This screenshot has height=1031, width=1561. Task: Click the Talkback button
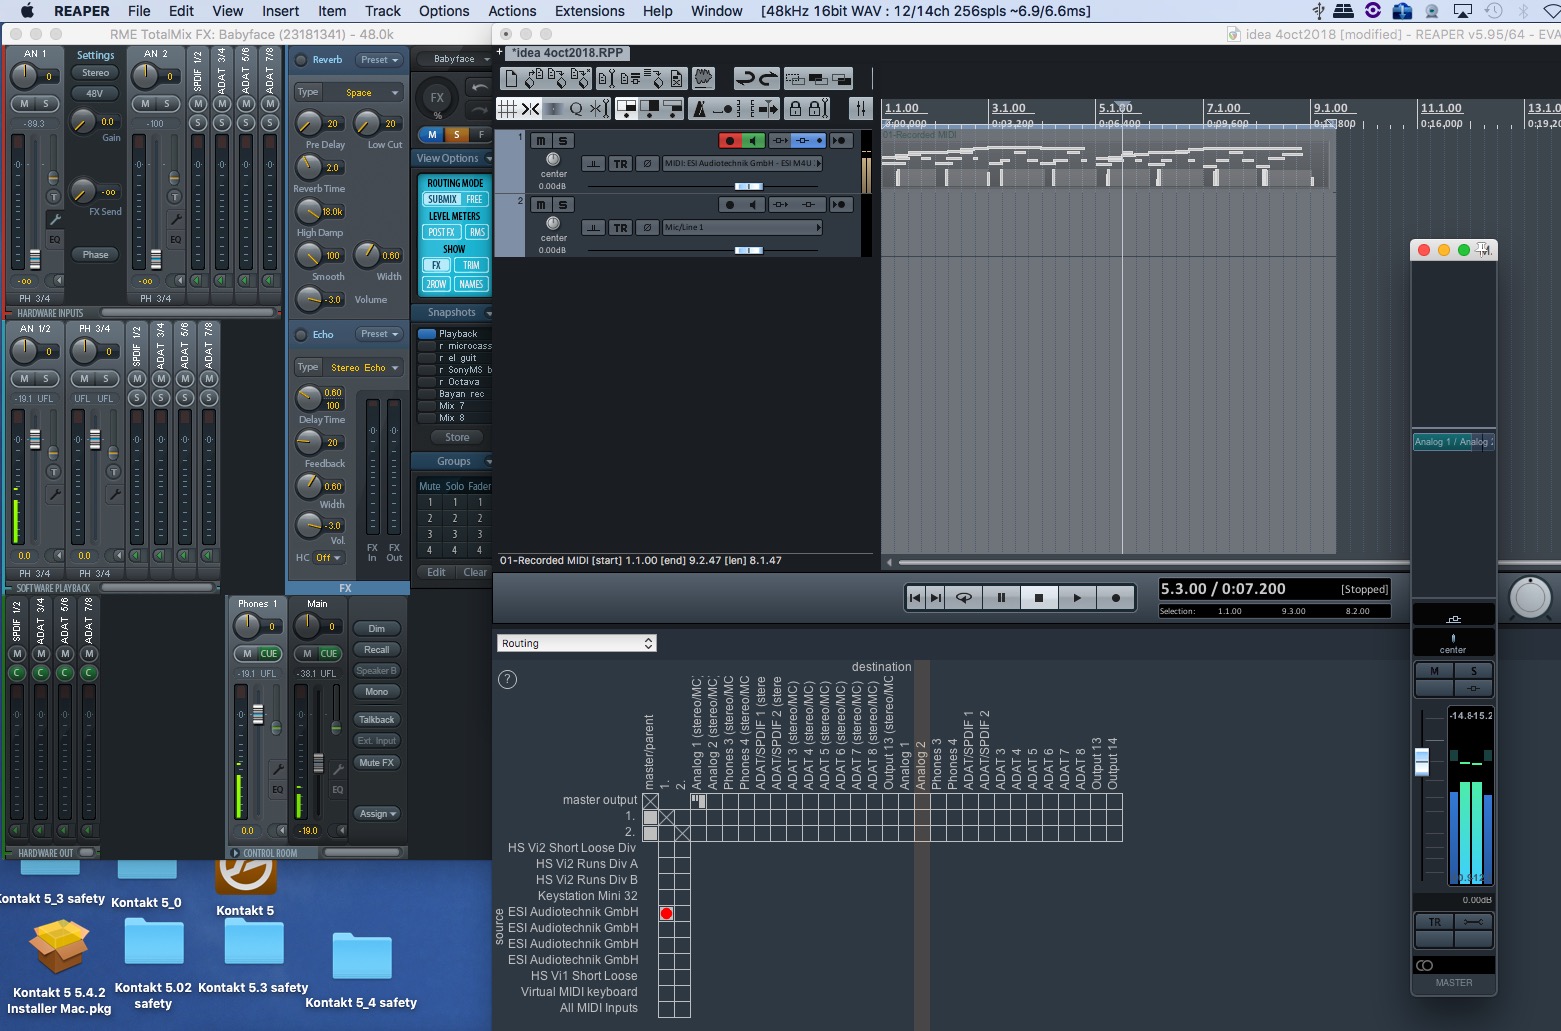pos(377,720)
